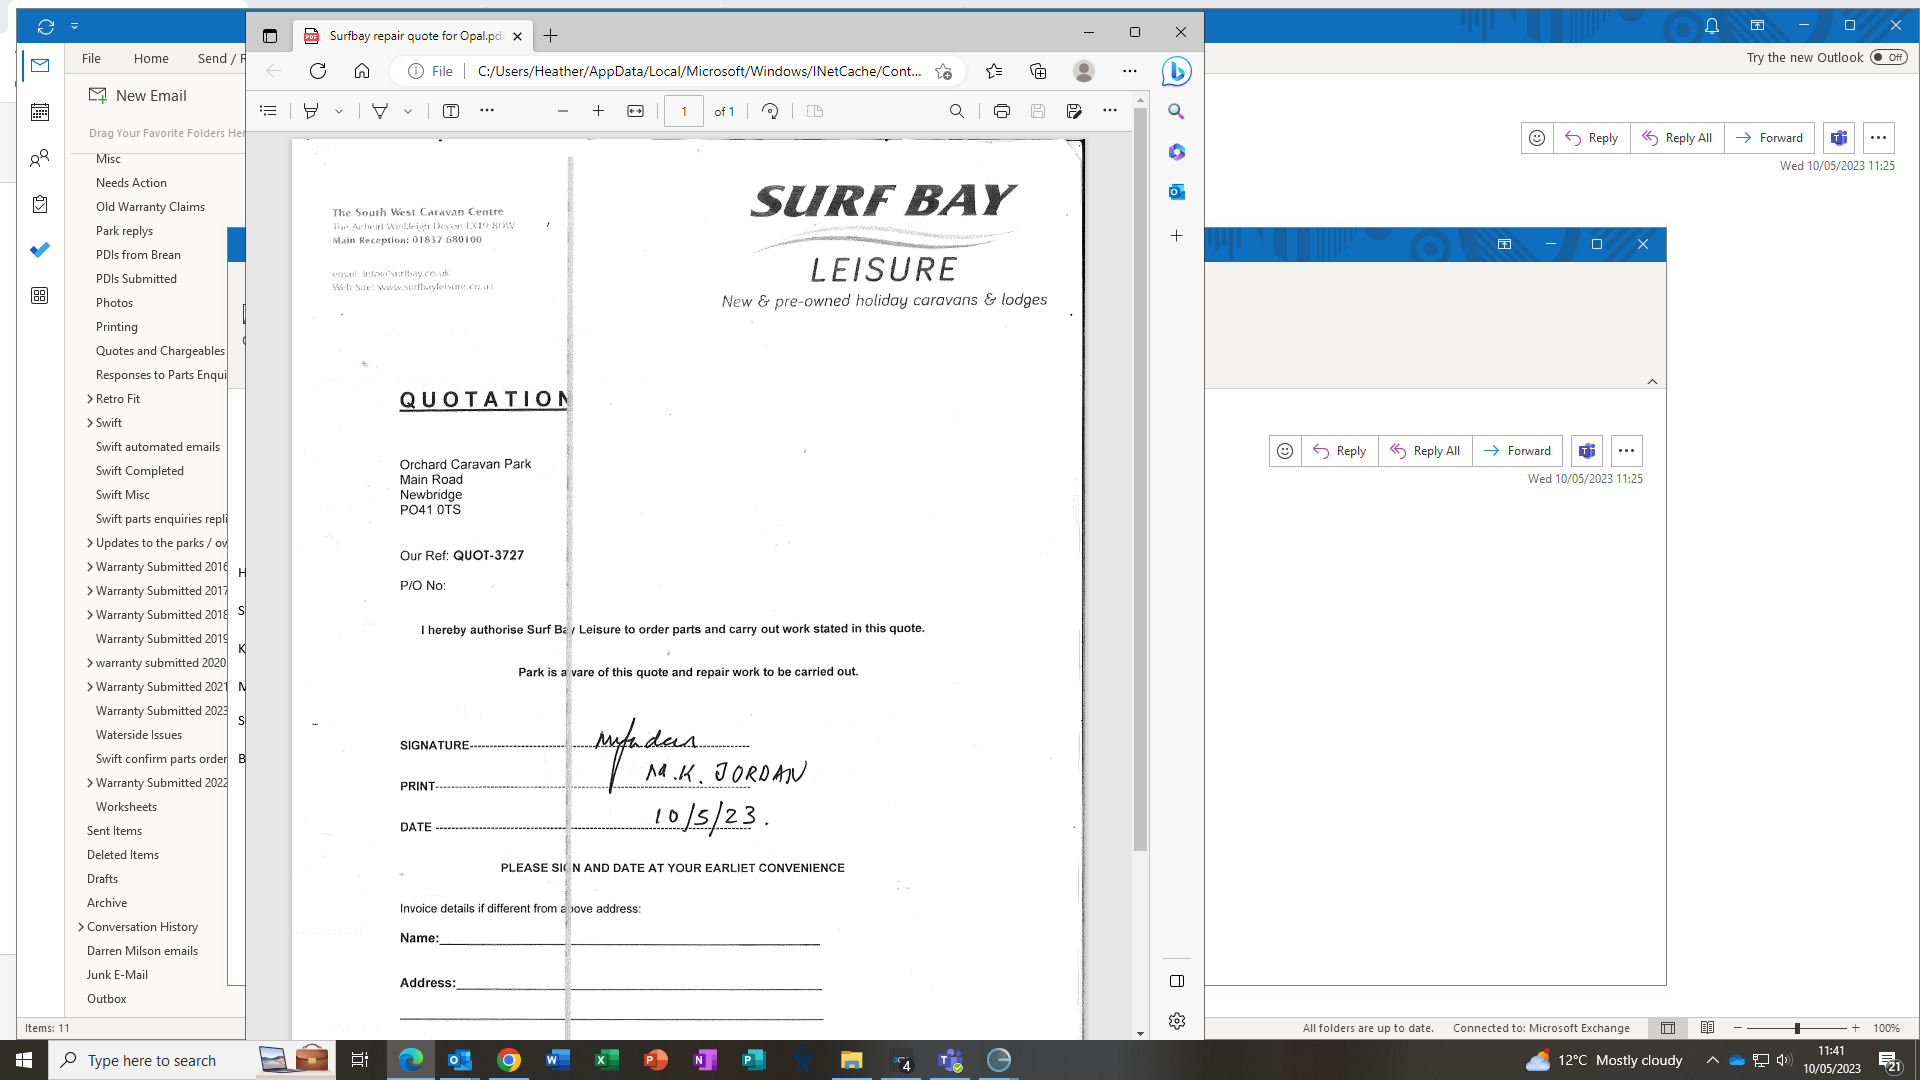Open the erase tool dropdown arrow
The image size is (1920, 1080).
[408, 111]
